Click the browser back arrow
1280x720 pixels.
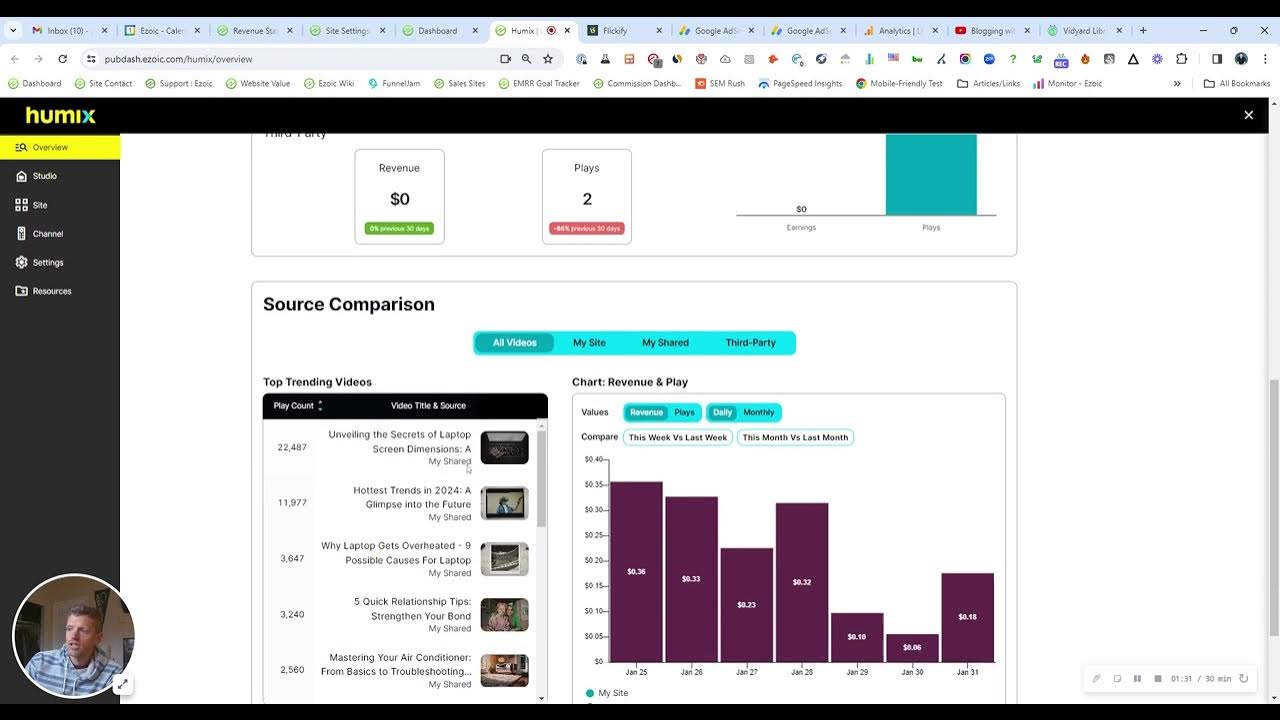tap(15, 59)
